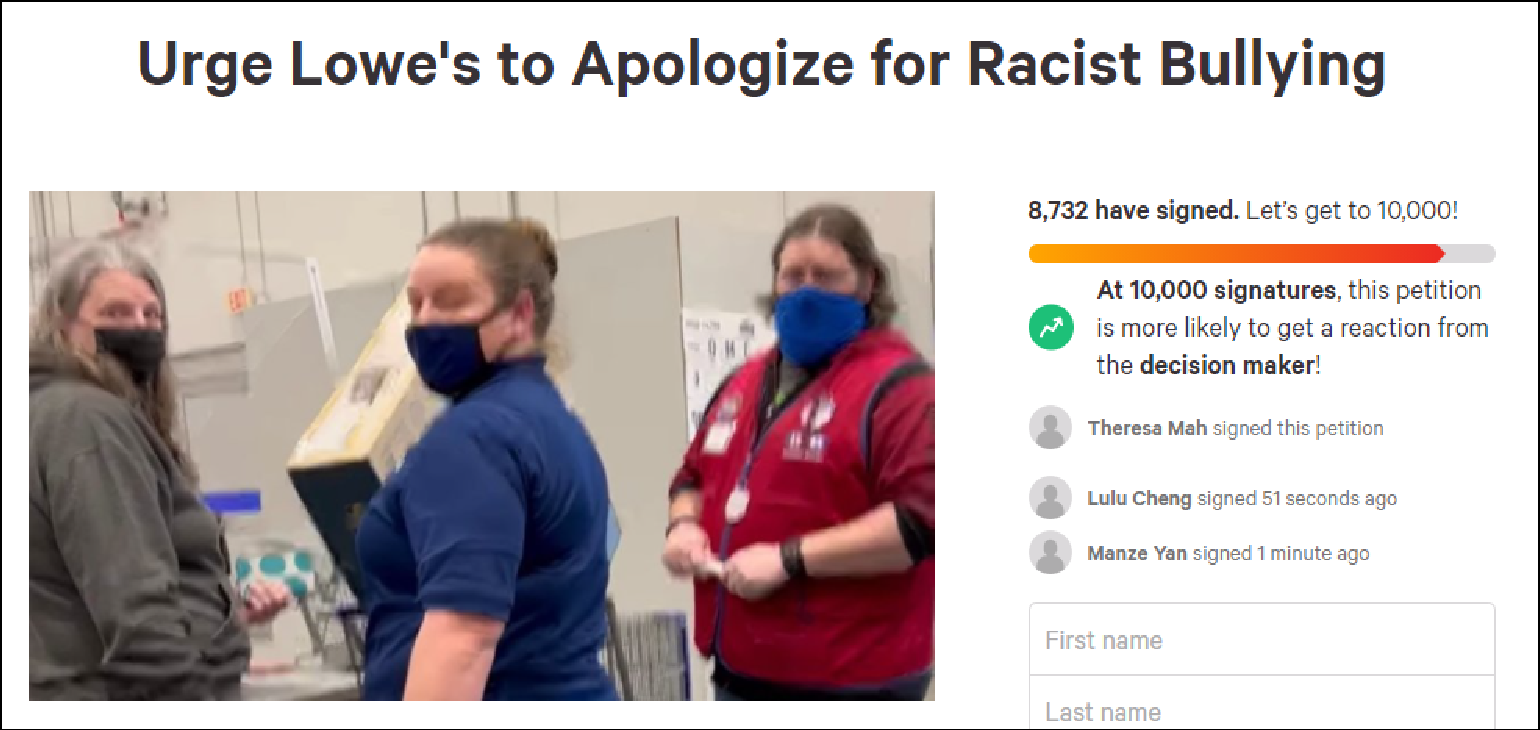Click Theresa Mah's avatar icon

click(1050, 428)
